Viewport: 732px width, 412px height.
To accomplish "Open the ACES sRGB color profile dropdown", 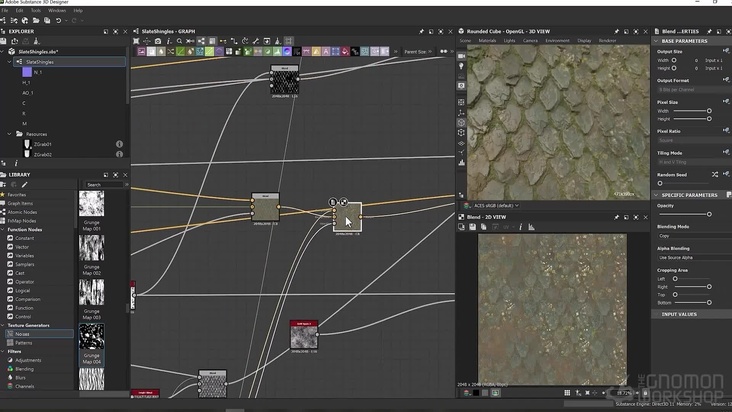I will (496, 205).
